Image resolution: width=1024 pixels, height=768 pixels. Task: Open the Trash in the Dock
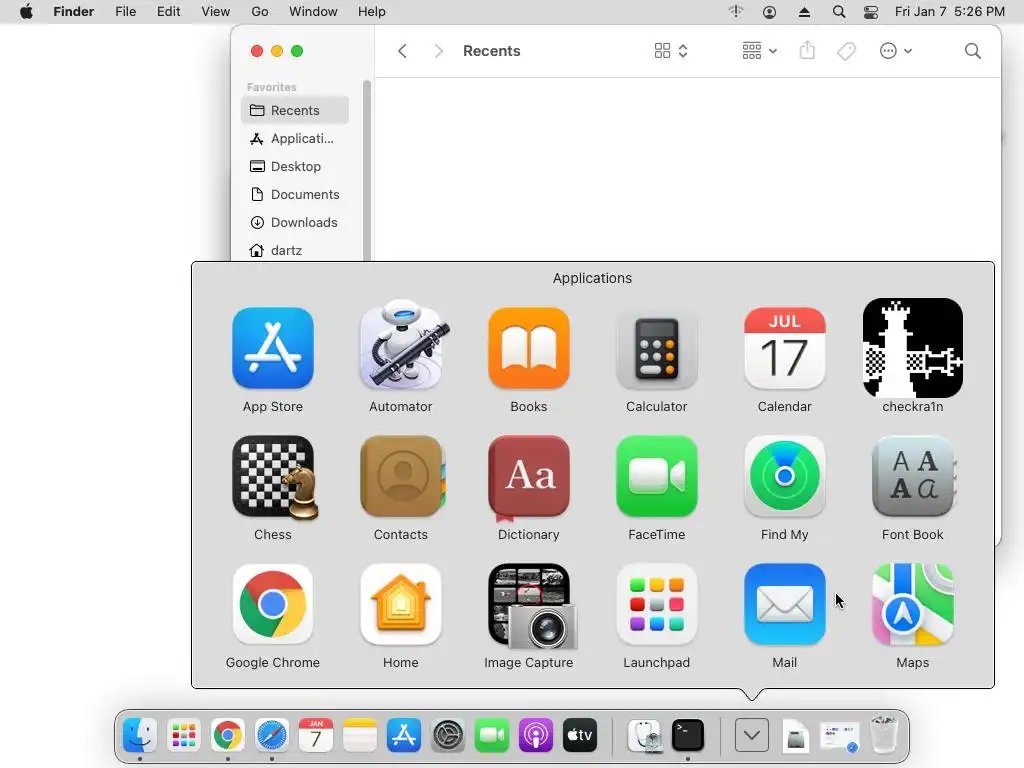884,735
